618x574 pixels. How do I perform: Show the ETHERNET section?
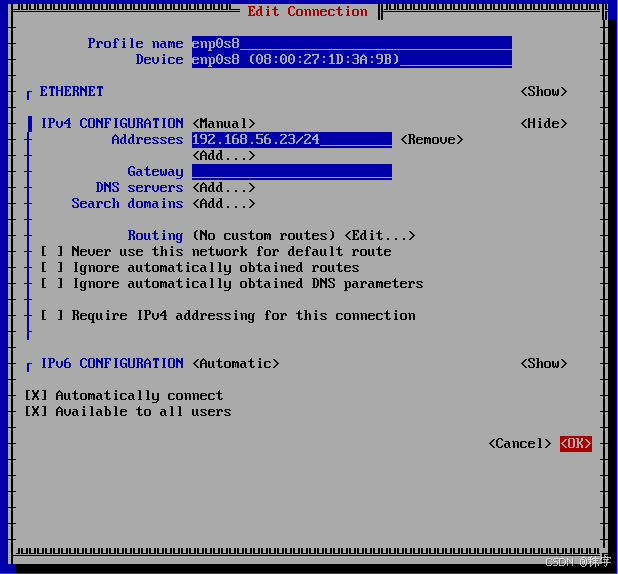tap(544, 91)
